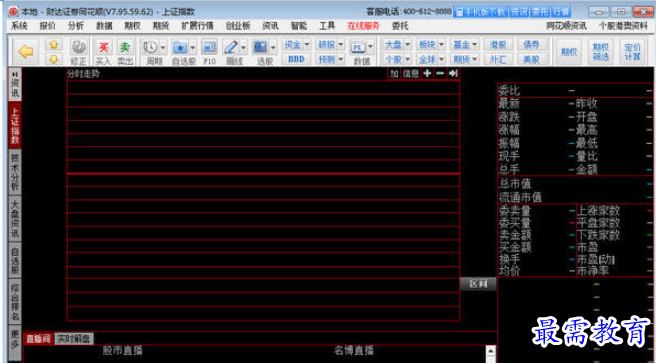Screen dimensions: 656x363
Task: Expand the 自选股 dropdown arrow
Action: [192, 47]
